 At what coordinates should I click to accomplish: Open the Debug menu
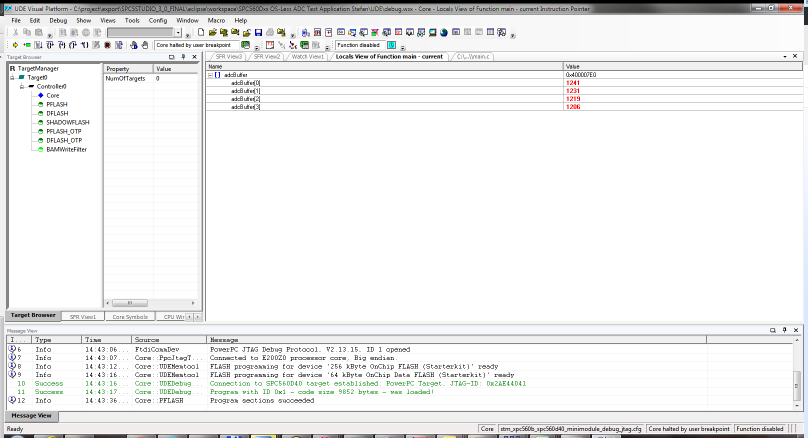tap(58, 20)
